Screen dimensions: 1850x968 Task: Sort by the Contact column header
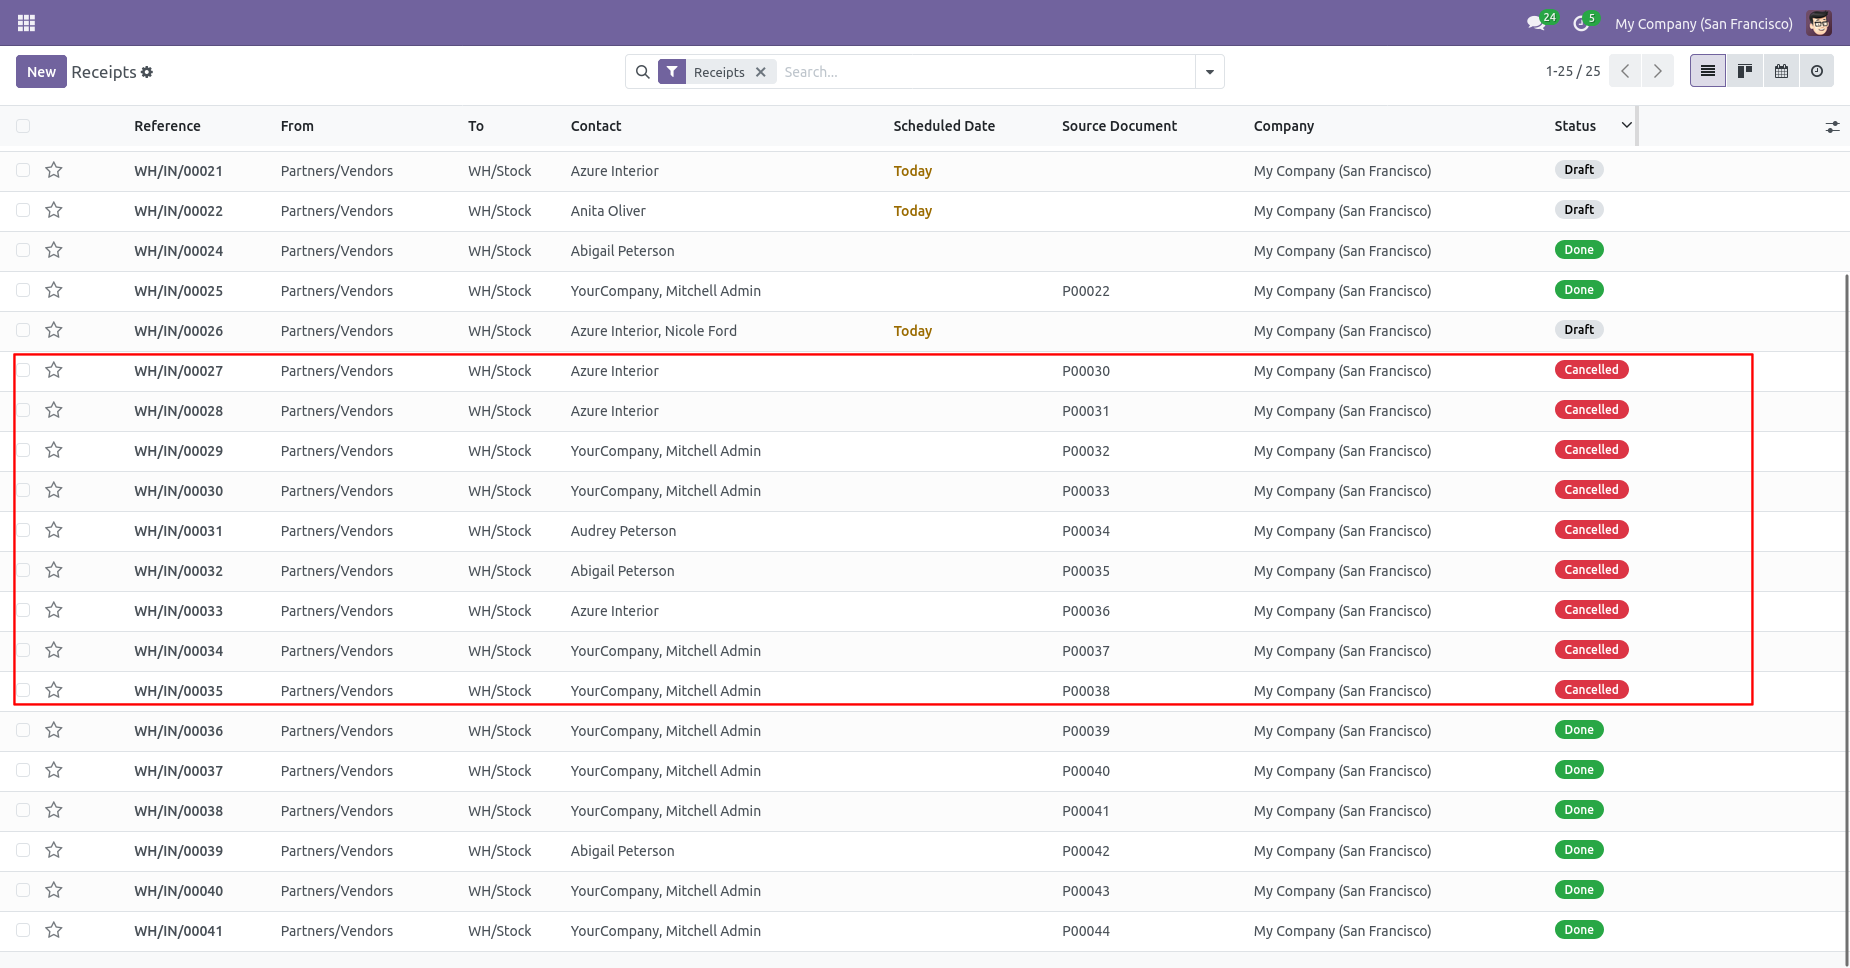(596, 126)
